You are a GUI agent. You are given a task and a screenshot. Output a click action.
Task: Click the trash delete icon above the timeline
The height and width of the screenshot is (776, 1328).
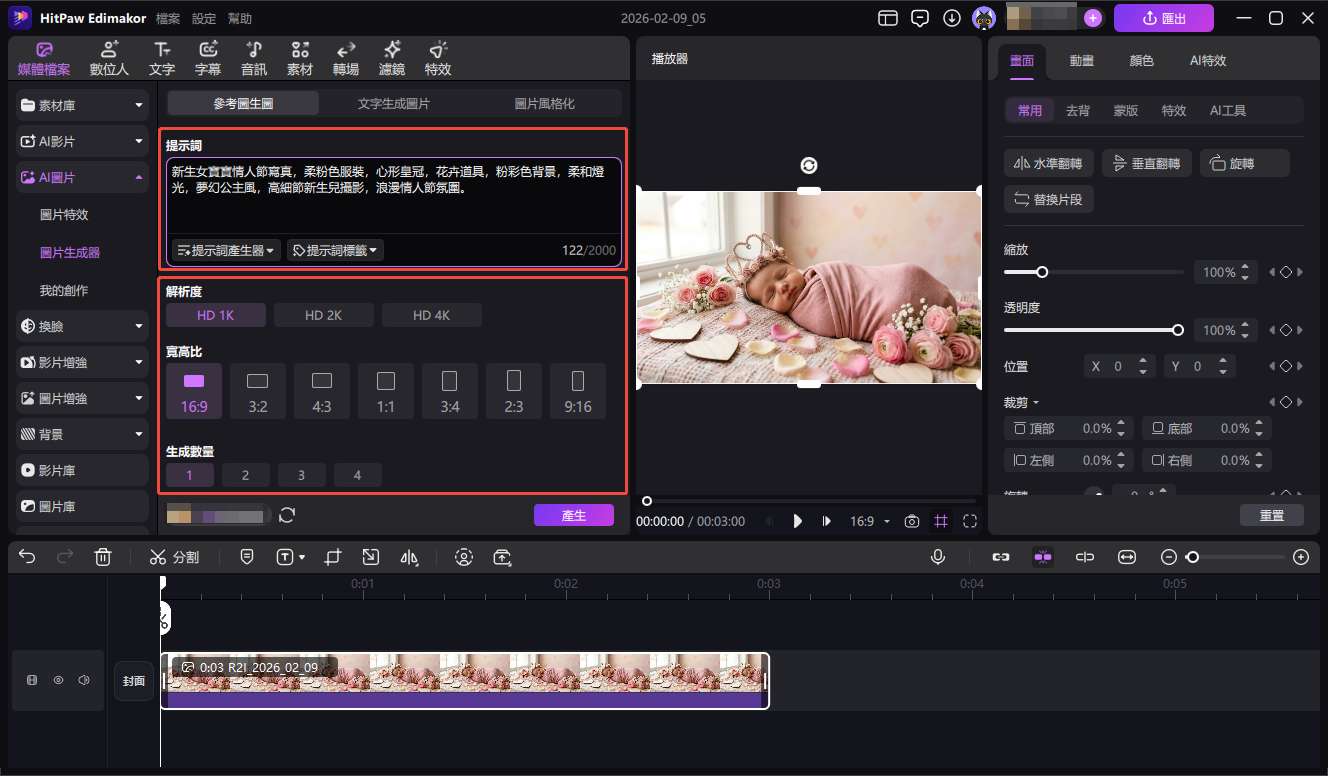click(x=102, y=557)
